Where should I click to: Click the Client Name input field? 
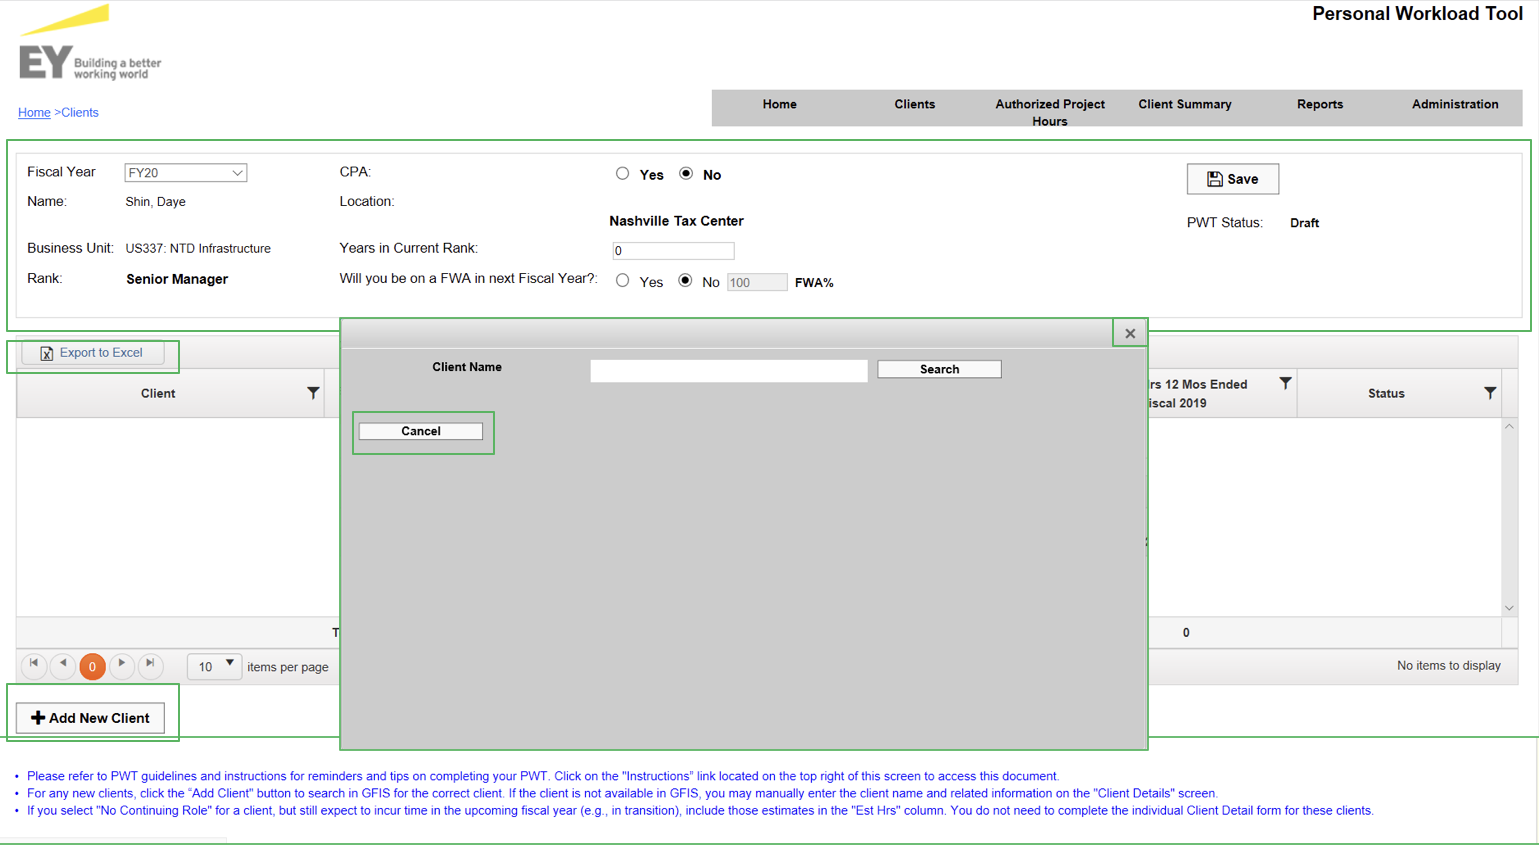729,371
